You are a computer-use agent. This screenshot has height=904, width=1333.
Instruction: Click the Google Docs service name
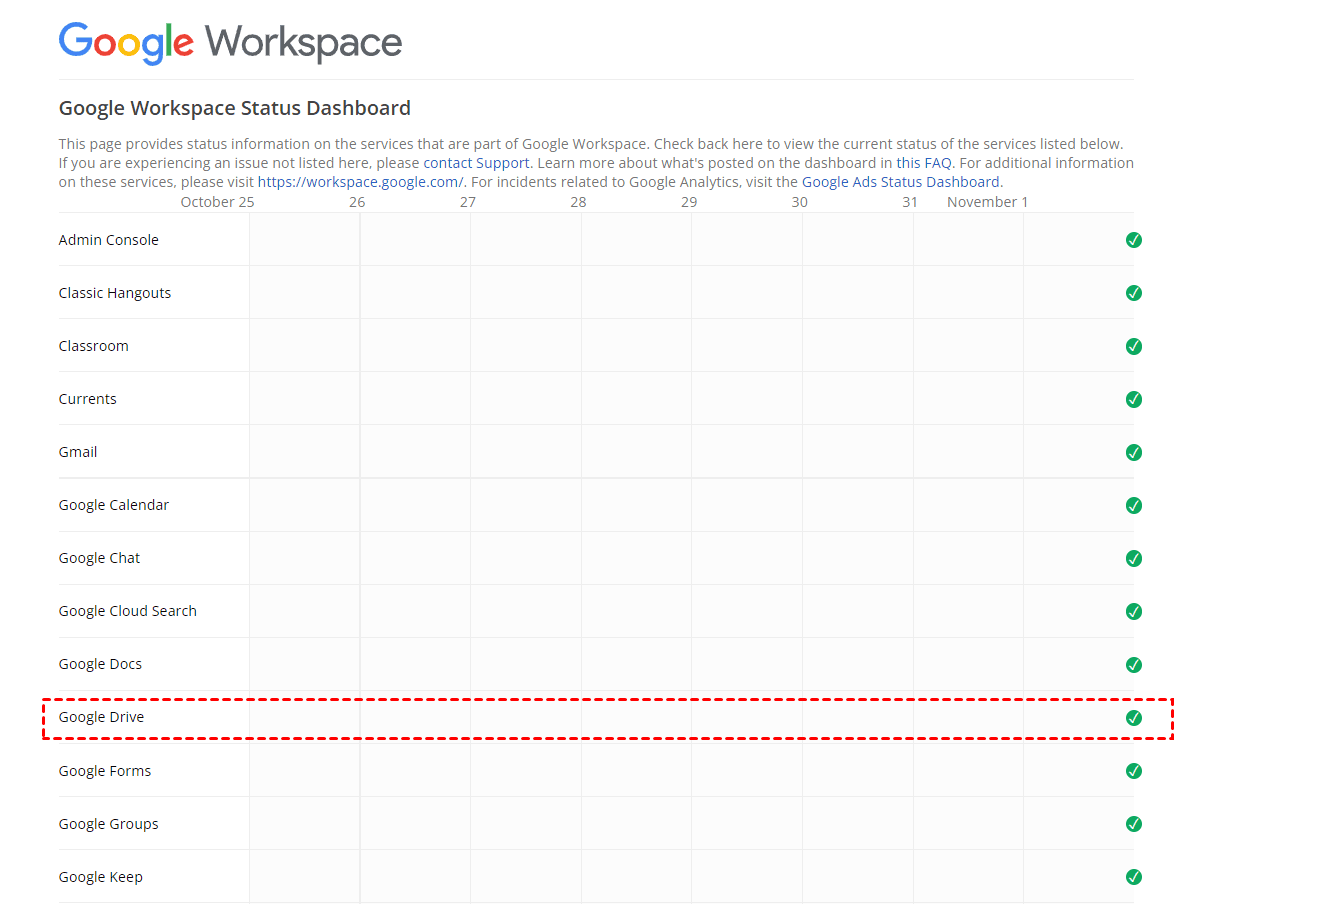point(101,664)
